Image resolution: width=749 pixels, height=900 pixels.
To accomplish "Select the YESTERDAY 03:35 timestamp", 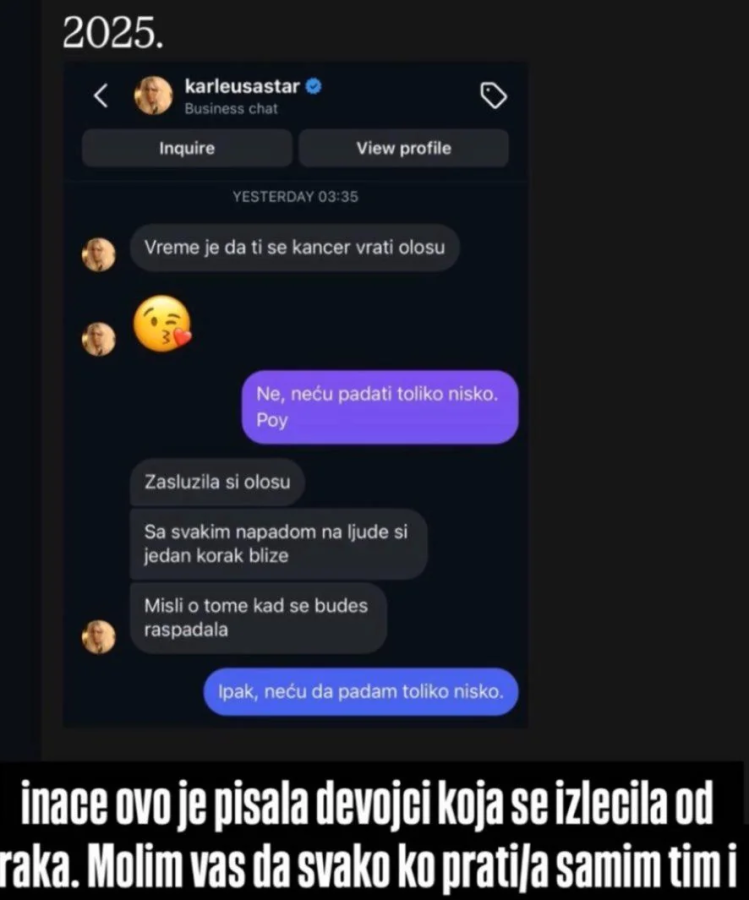I will 295,197.
